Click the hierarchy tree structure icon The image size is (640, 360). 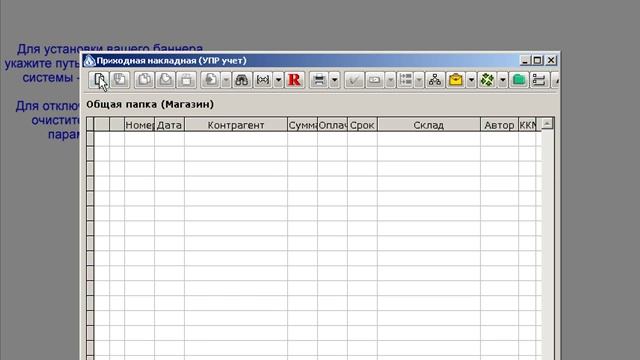coord(435,80)
